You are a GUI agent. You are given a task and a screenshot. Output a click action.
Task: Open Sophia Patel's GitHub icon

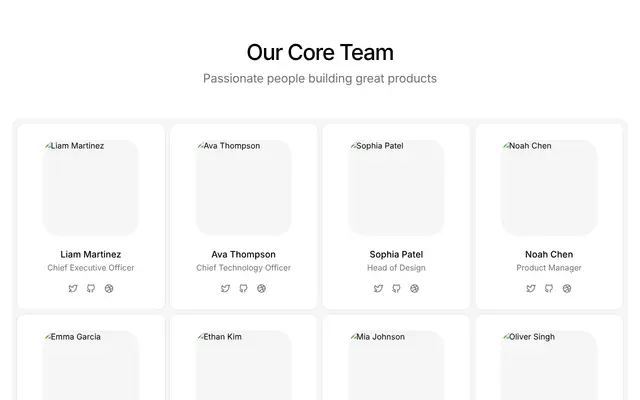tap(396, 289)
